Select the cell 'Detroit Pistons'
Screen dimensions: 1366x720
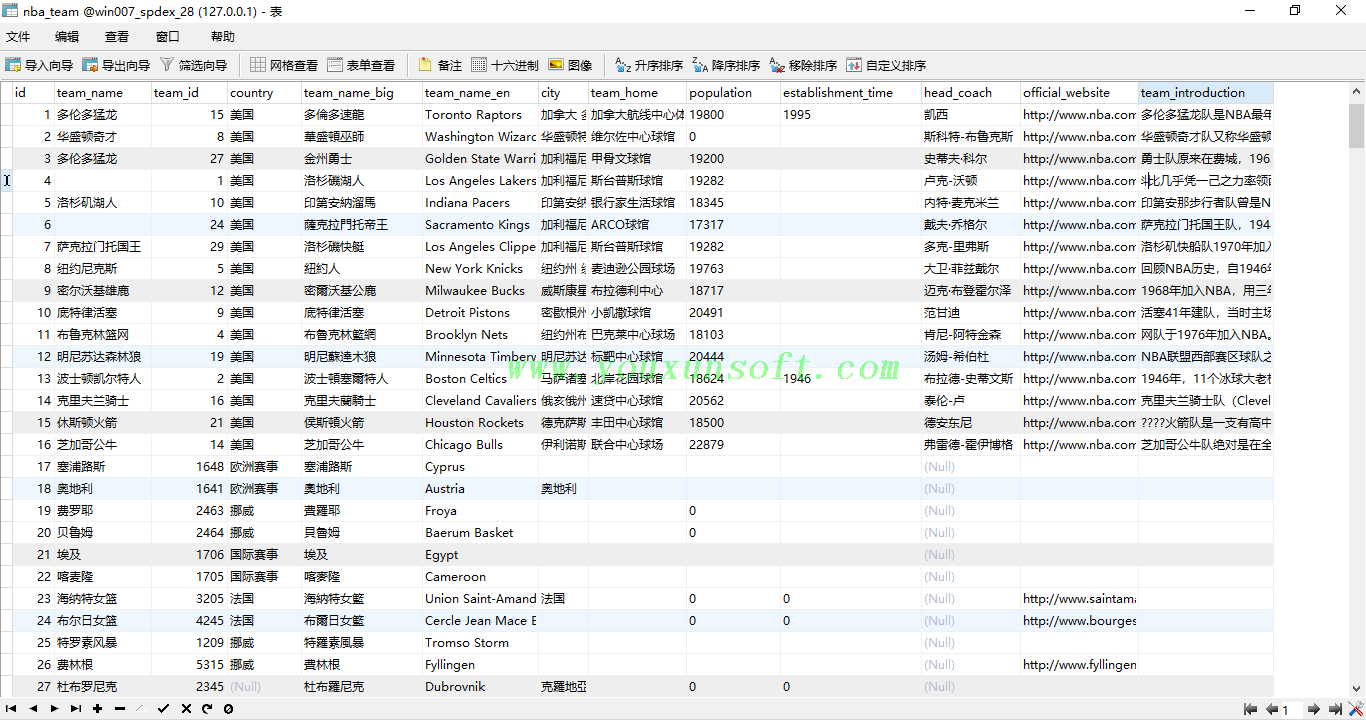tap(480, 313)
